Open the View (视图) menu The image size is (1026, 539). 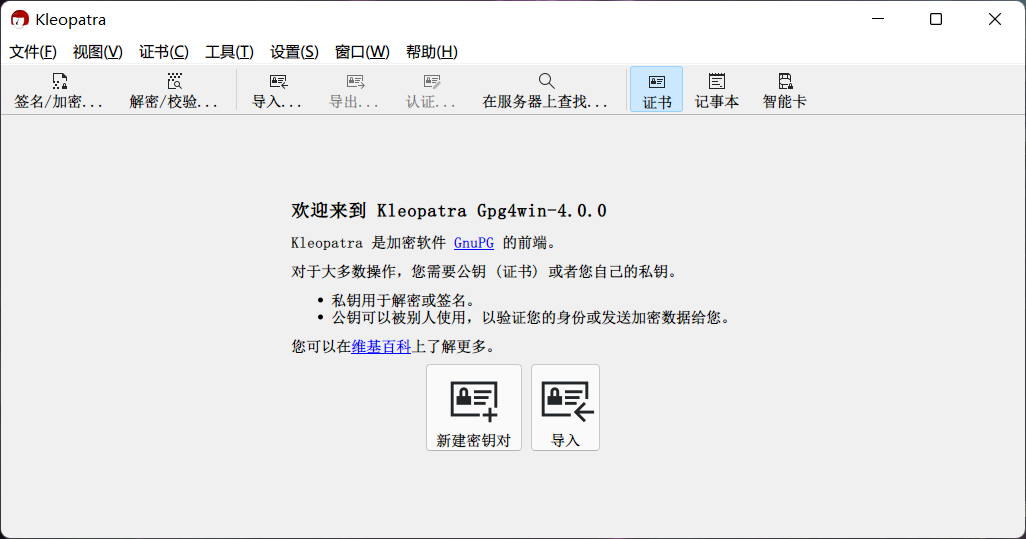click(x=97, y=52)
